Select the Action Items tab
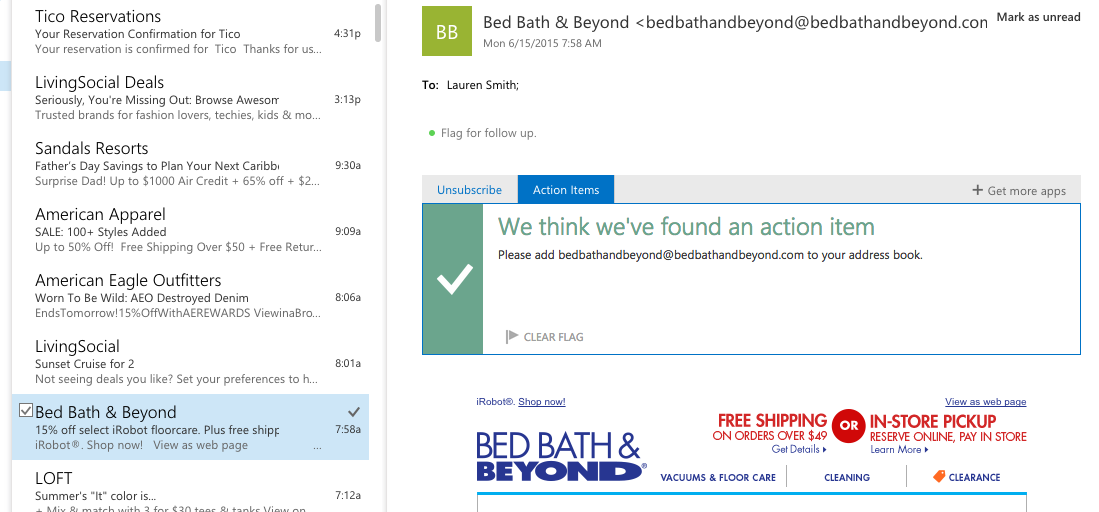The image size is (1099, 512). [x=566, y=189]
